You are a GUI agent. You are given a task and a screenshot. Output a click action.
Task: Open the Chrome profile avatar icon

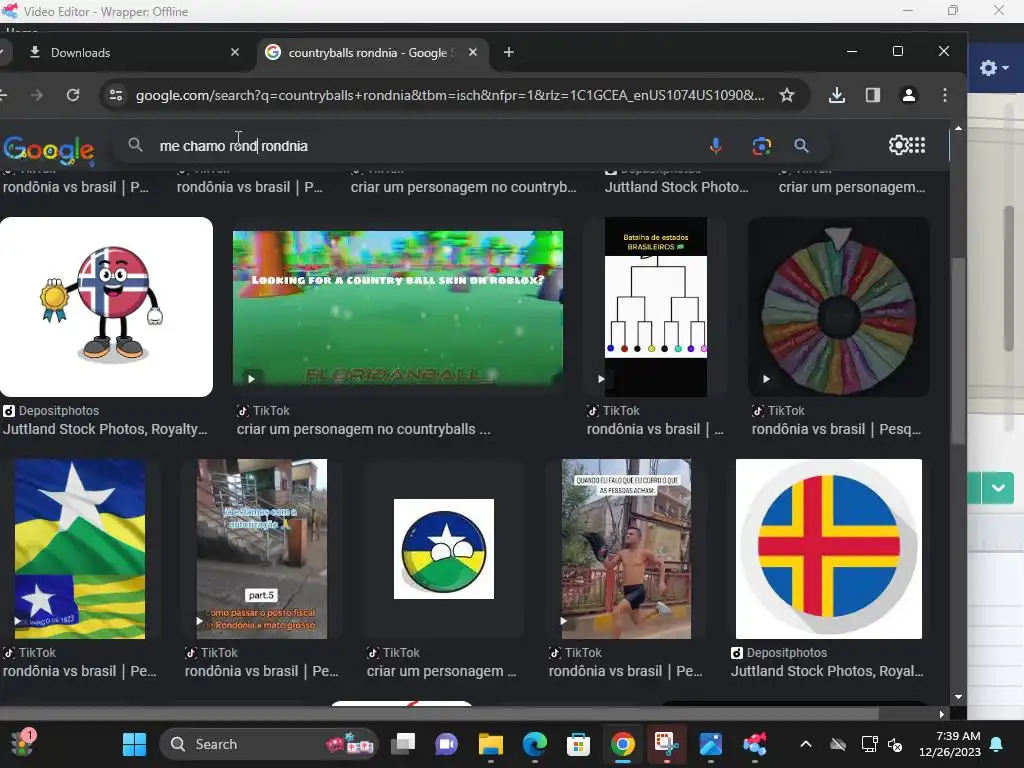[908, 95]
